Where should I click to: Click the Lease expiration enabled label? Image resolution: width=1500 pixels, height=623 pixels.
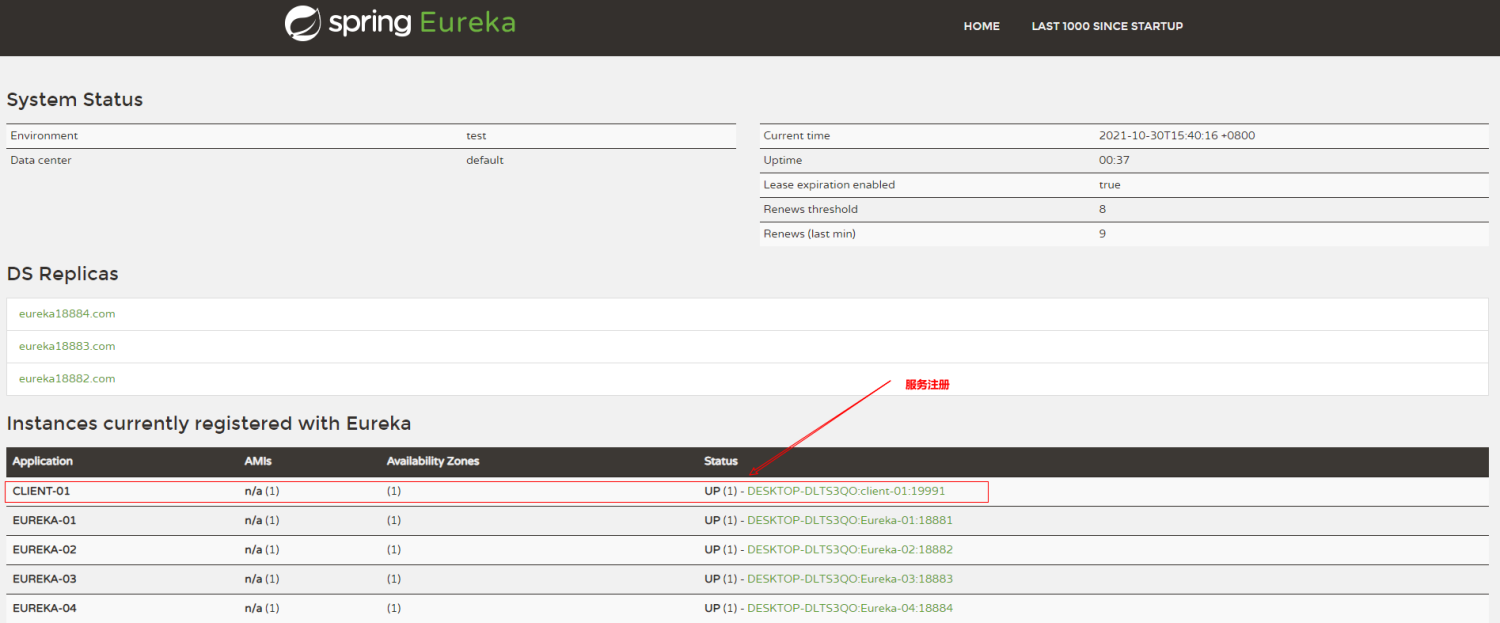click(829, 185)
